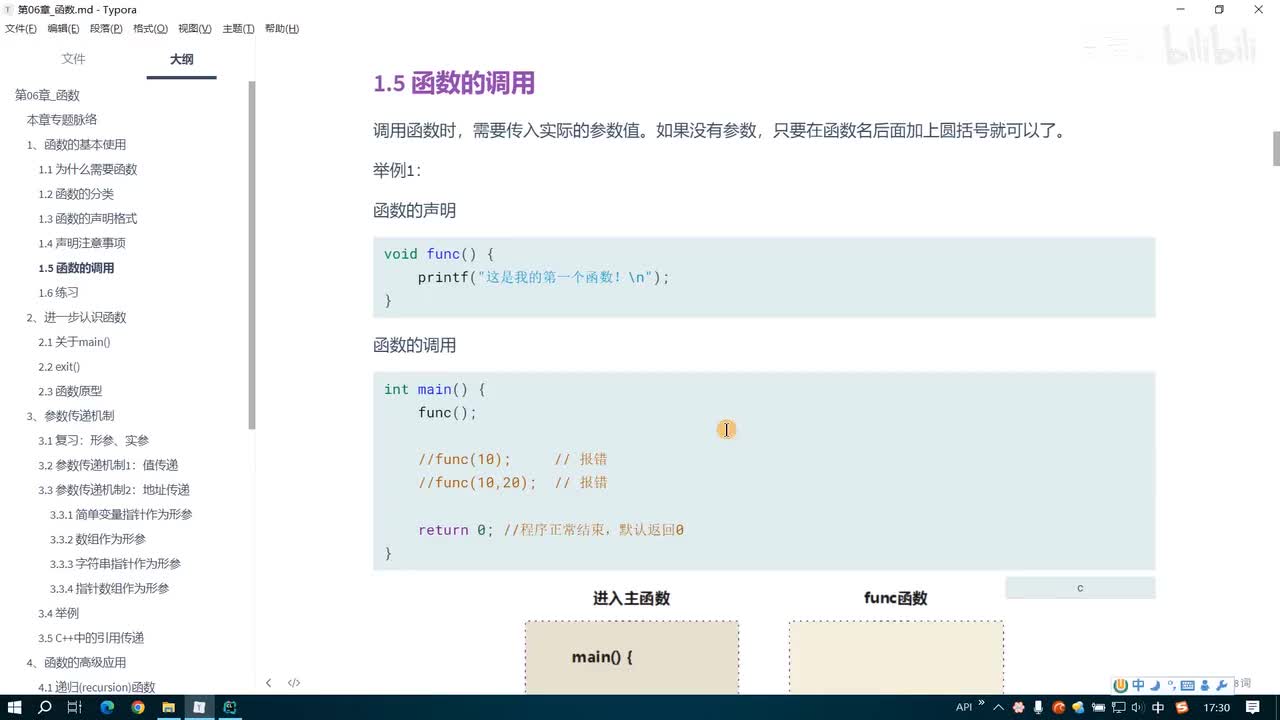This screenshot has height=720, width=1280.
Task: Click the Sogou IME logo on floating toolbar
Action: point(1120,686)
